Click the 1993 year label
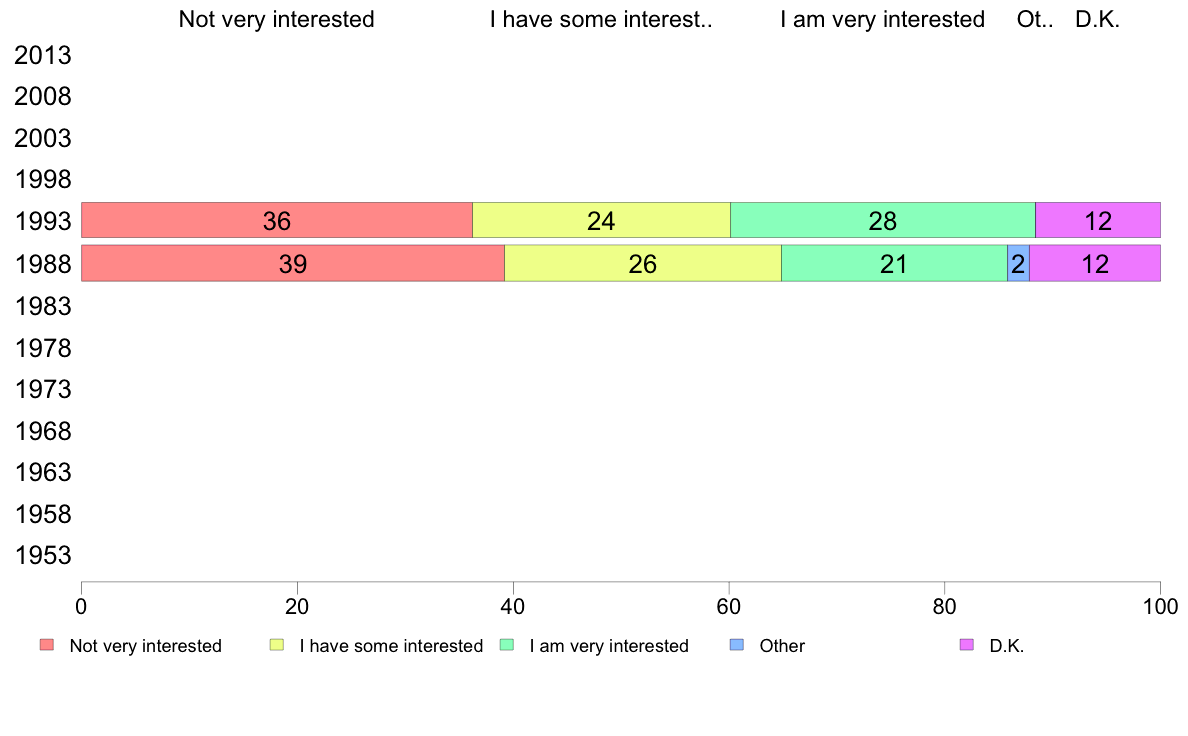The width and height of the screenshot is (1188, 736). coord(43,222)
